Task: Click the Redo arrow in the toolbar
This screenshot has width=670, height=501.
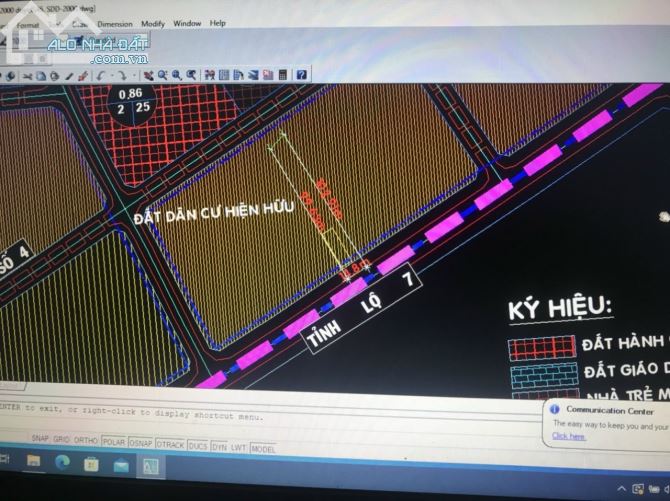Action: pyautogui.click(x=121, y=75)
